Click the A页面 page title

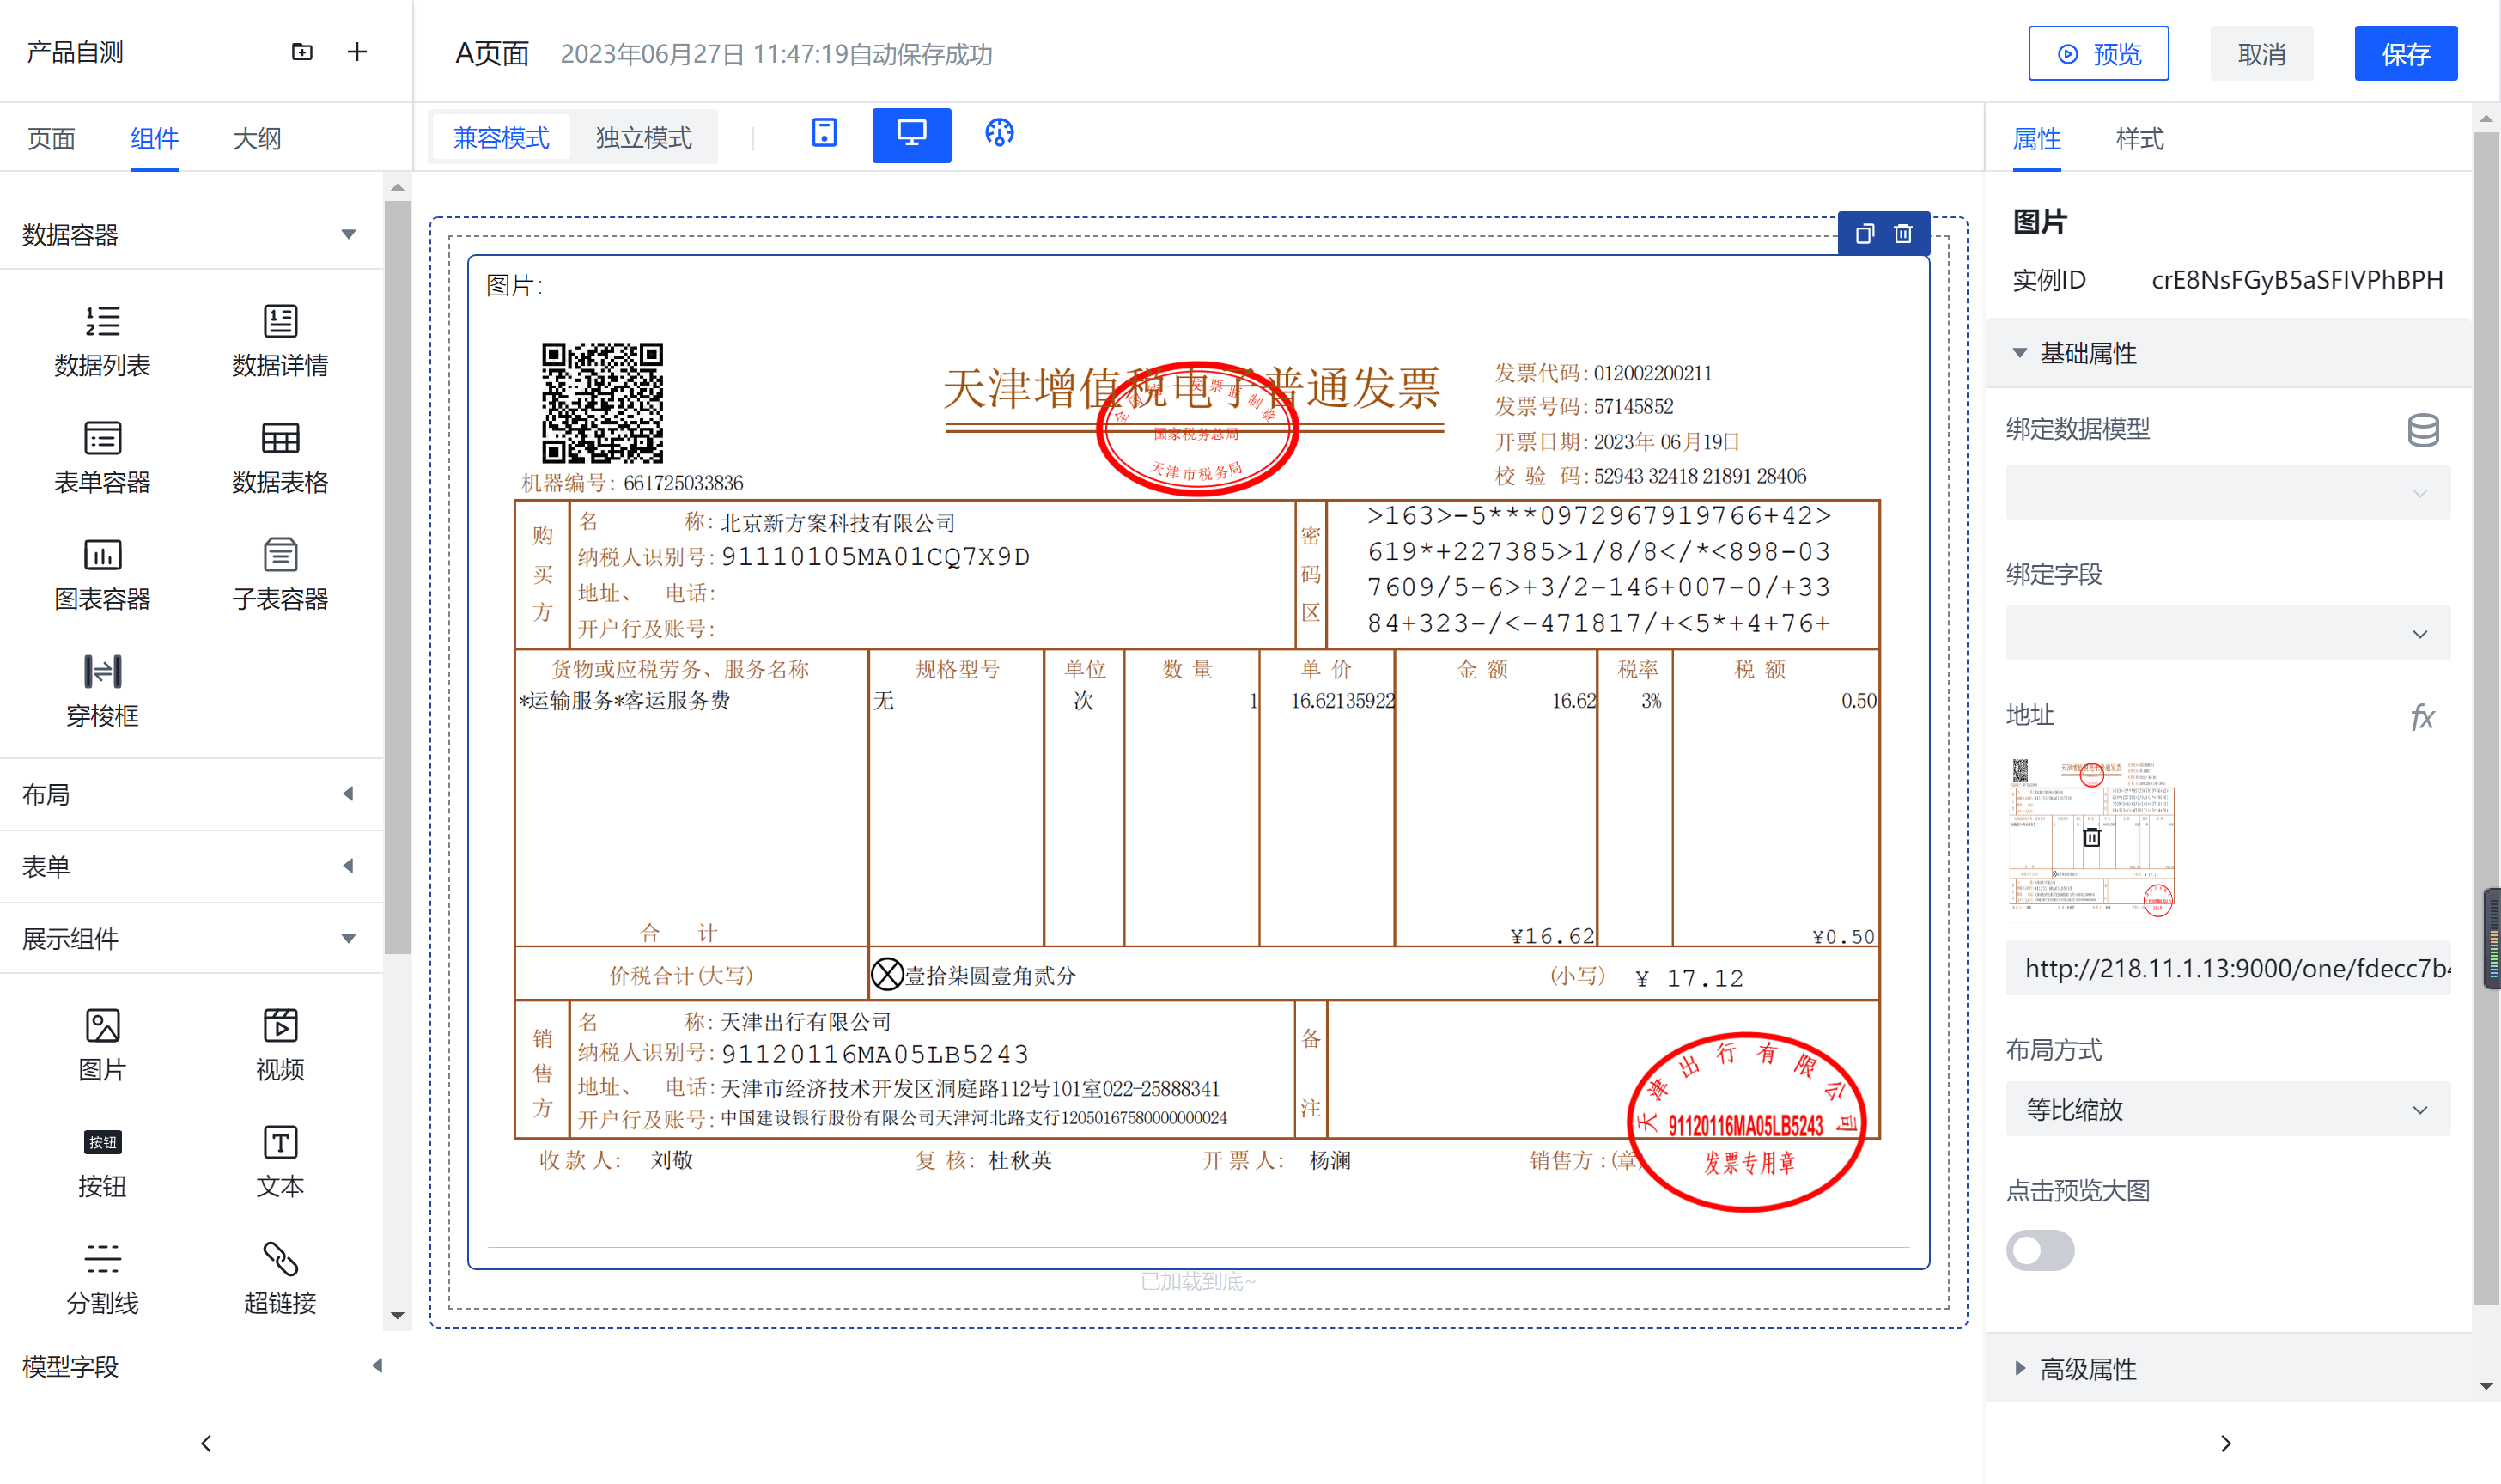(492, 53)
